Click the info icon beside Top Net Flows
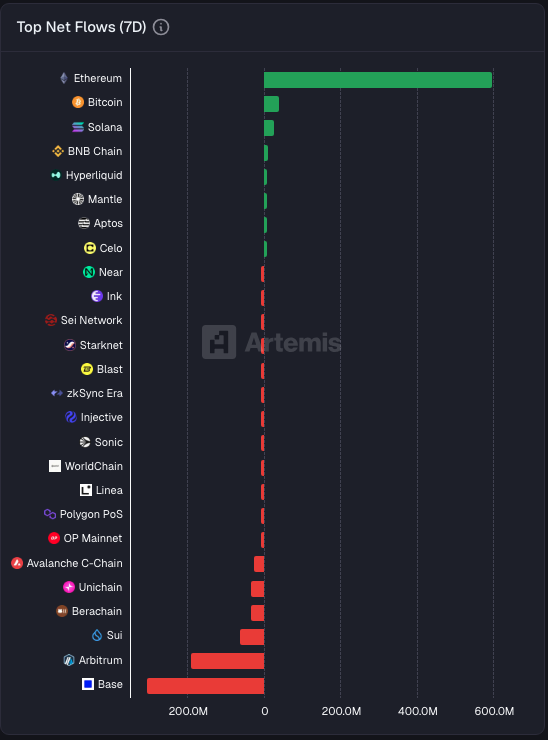This screenshot has width=548, height=740. pos(161,27)
